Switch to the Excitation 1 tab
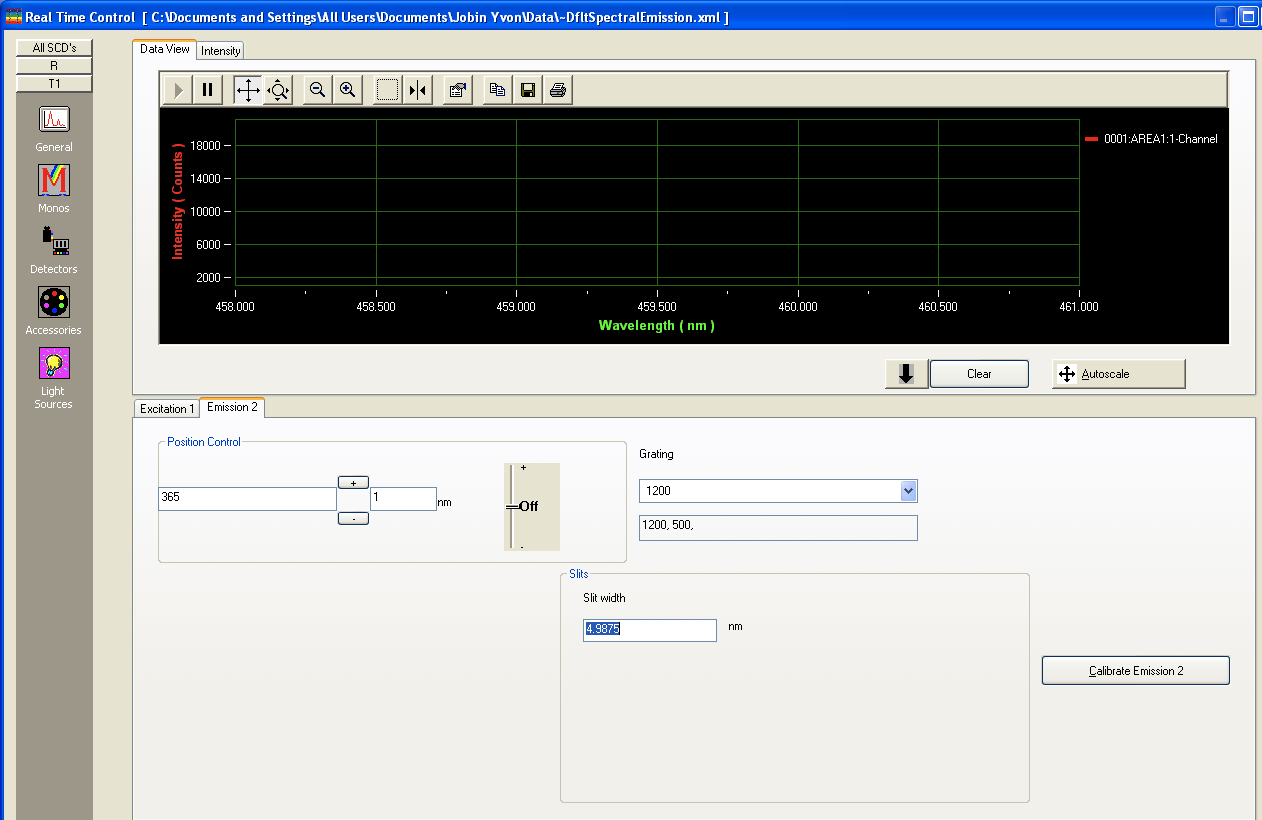The width and height of the screenshot is (1262, 820). click(x=167, y=408)
